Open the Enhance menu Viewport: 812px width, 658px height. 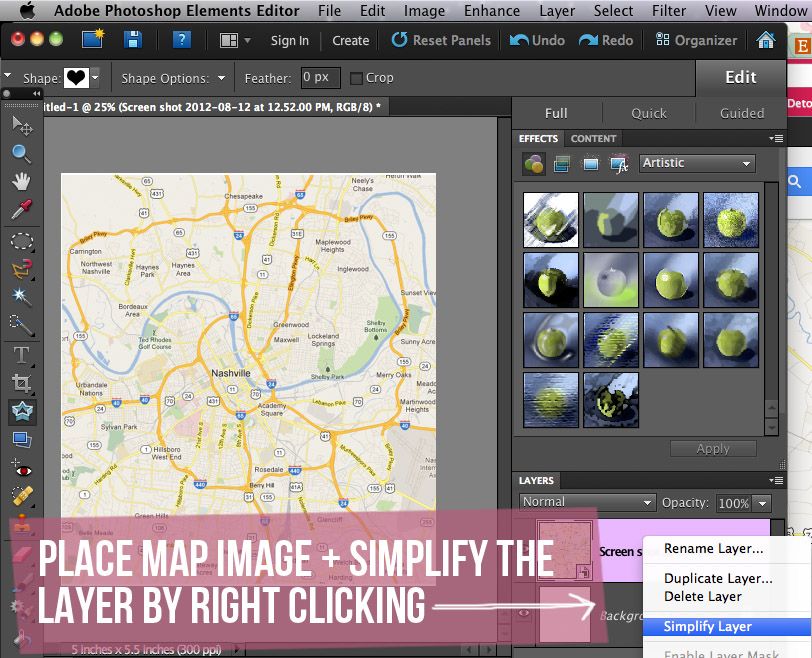(x=492, y=10)
